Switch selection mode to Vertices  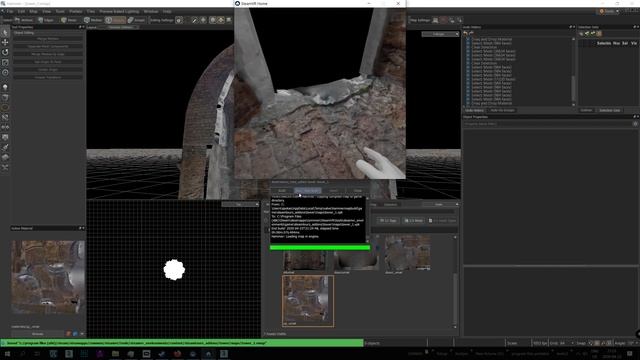(24, 20)
